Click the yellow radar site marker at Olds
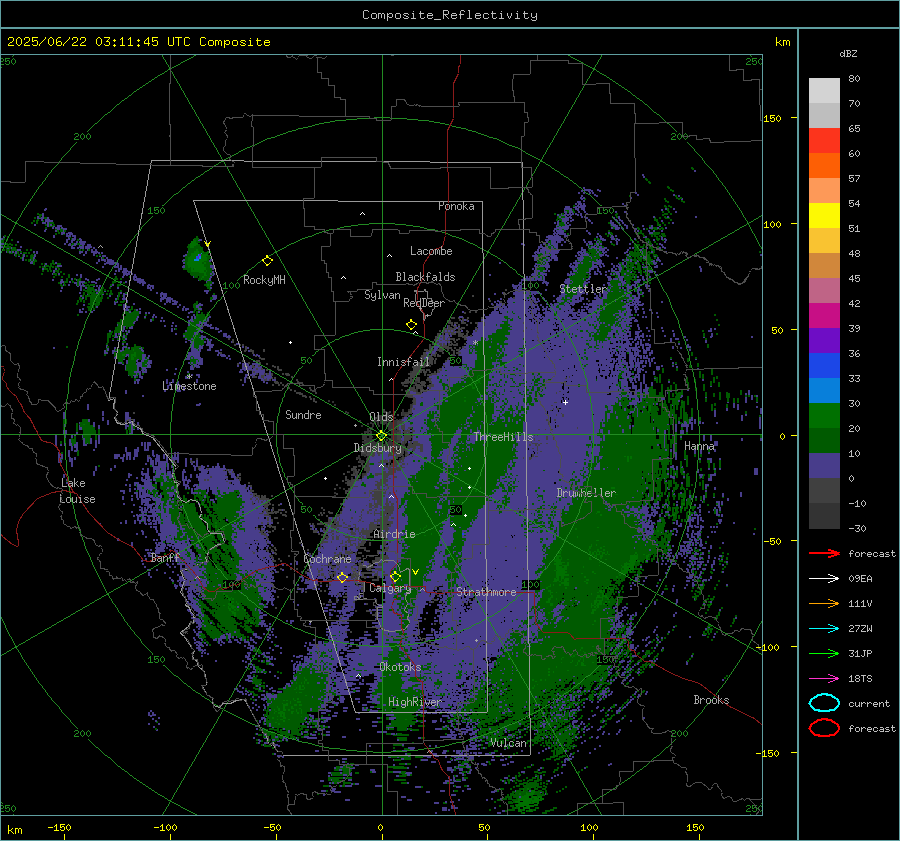 click(x=381, y=436)
